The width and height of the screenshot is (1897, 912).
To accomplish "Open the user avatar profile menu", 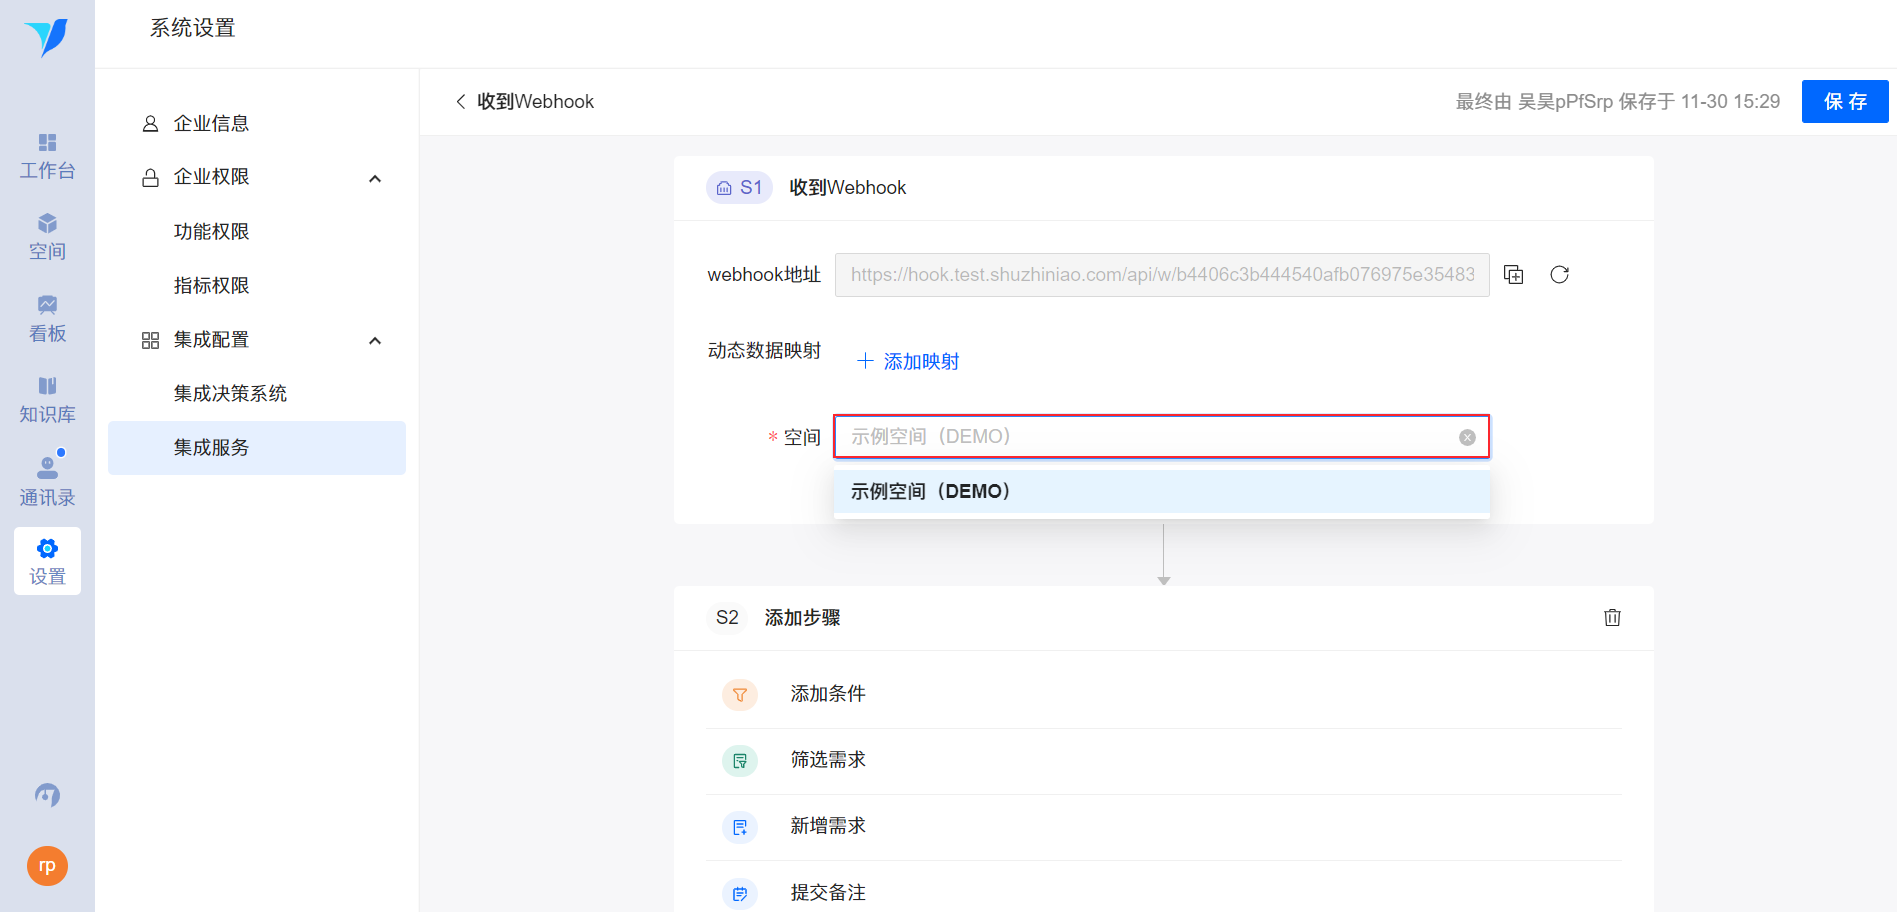I will click(x=47, y=866).
